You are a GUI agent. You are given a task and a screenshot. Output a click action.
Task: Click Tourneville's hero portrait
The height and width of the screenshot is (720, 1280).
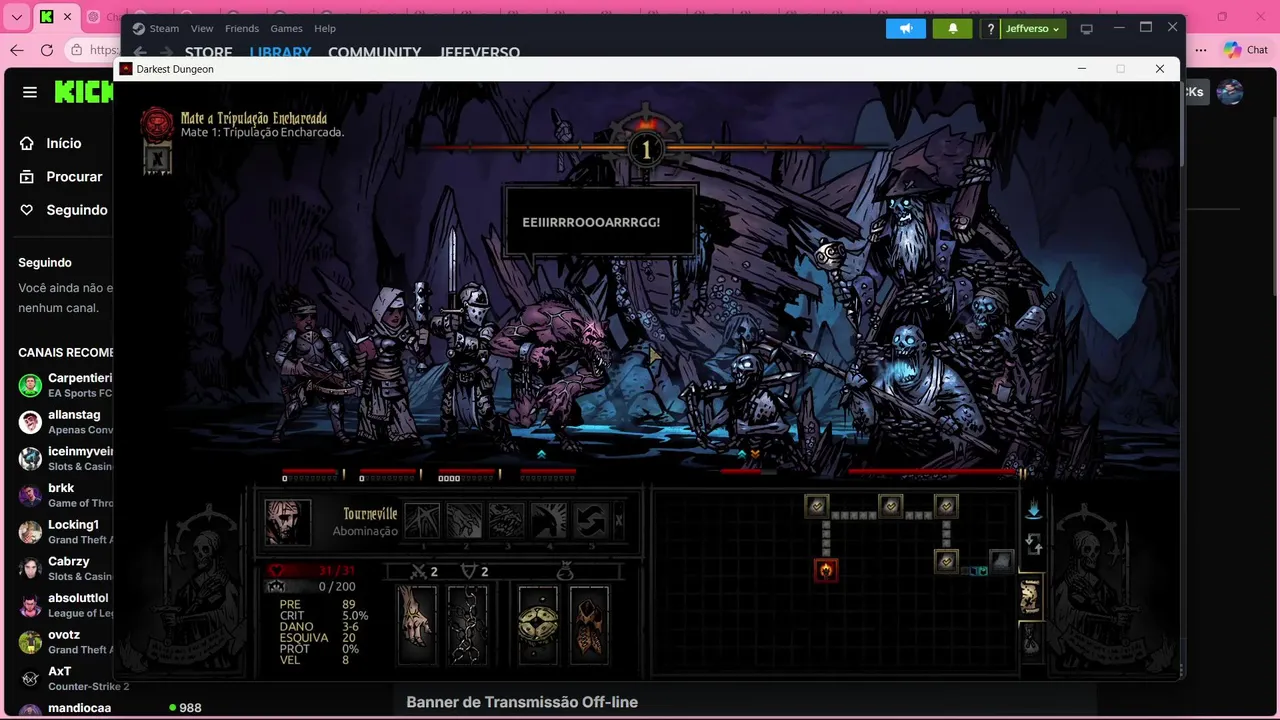pos(288,522)
